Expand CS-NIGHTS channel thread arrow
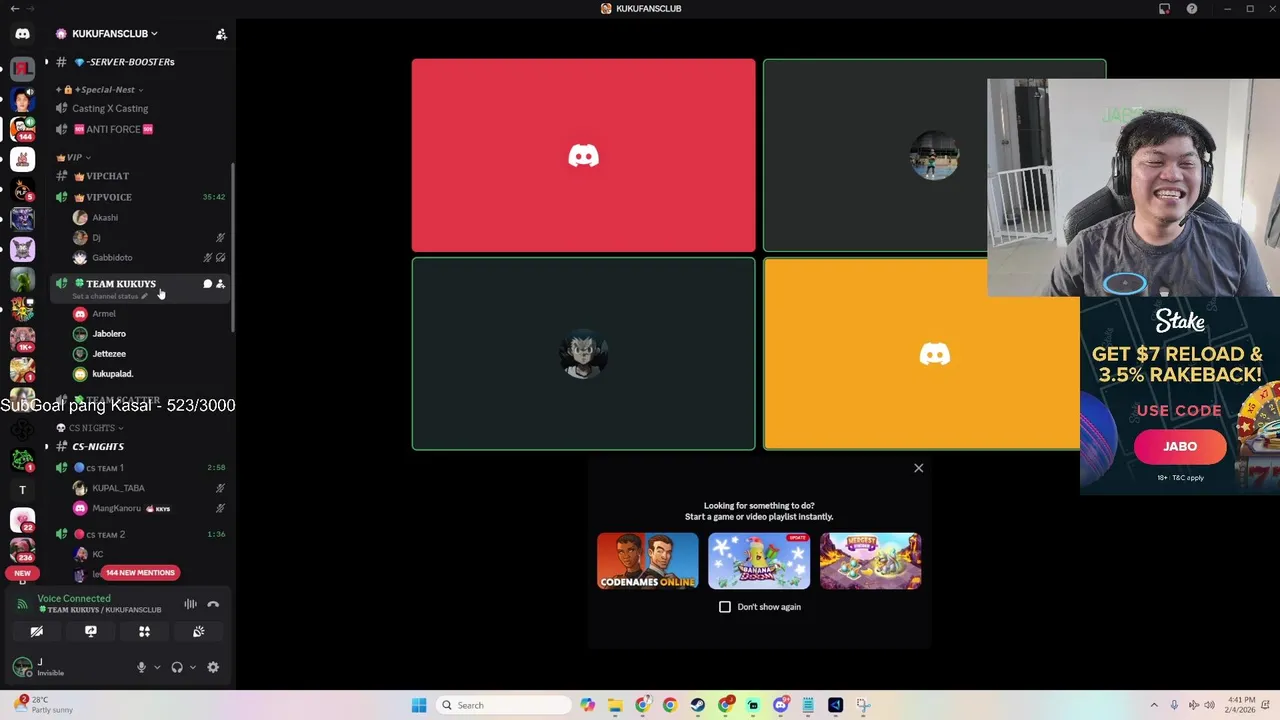The height and width of the screenshot is (720, 1280). coord(46,447)
